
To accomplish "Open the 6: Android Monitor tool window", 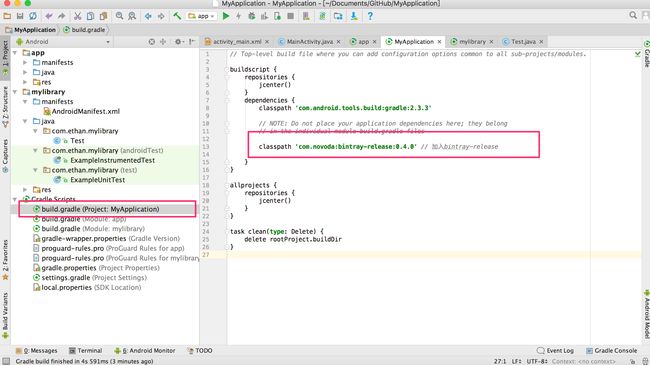I will click(145, 350).
